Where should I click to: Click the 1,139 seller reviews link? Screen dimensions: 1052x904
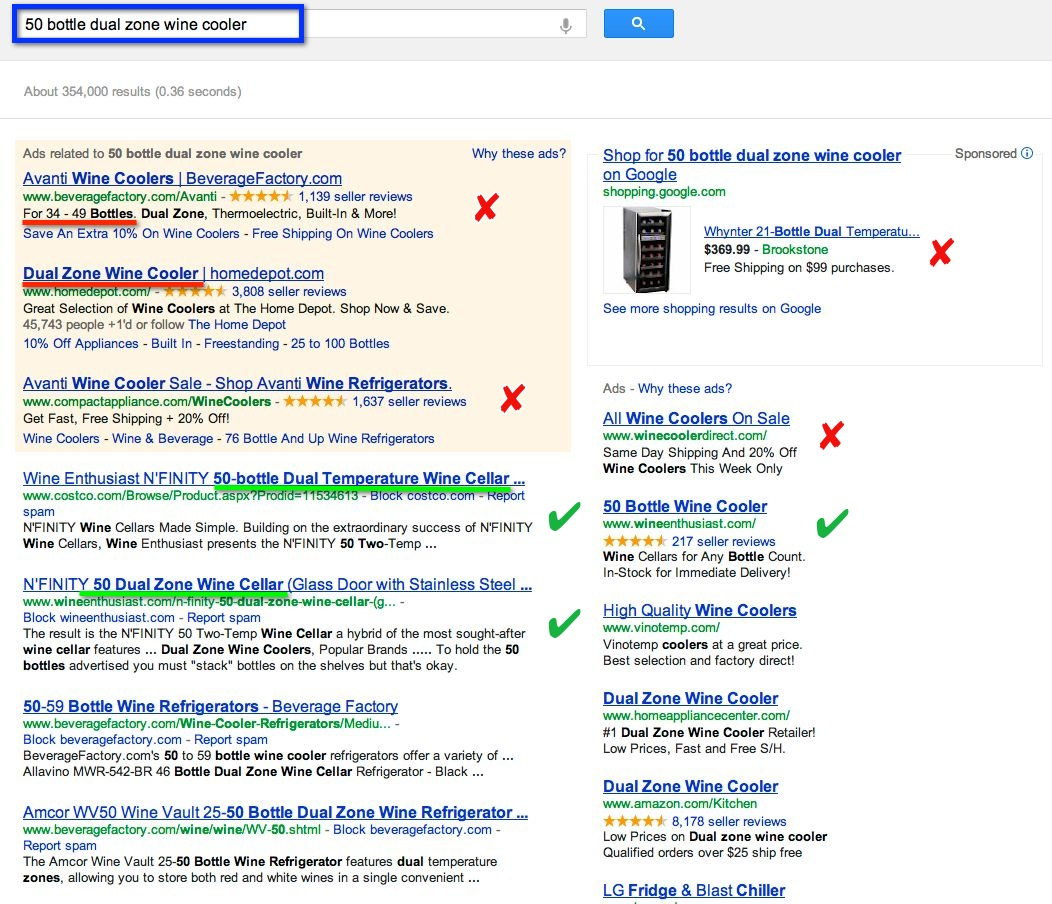coord(355,197)
